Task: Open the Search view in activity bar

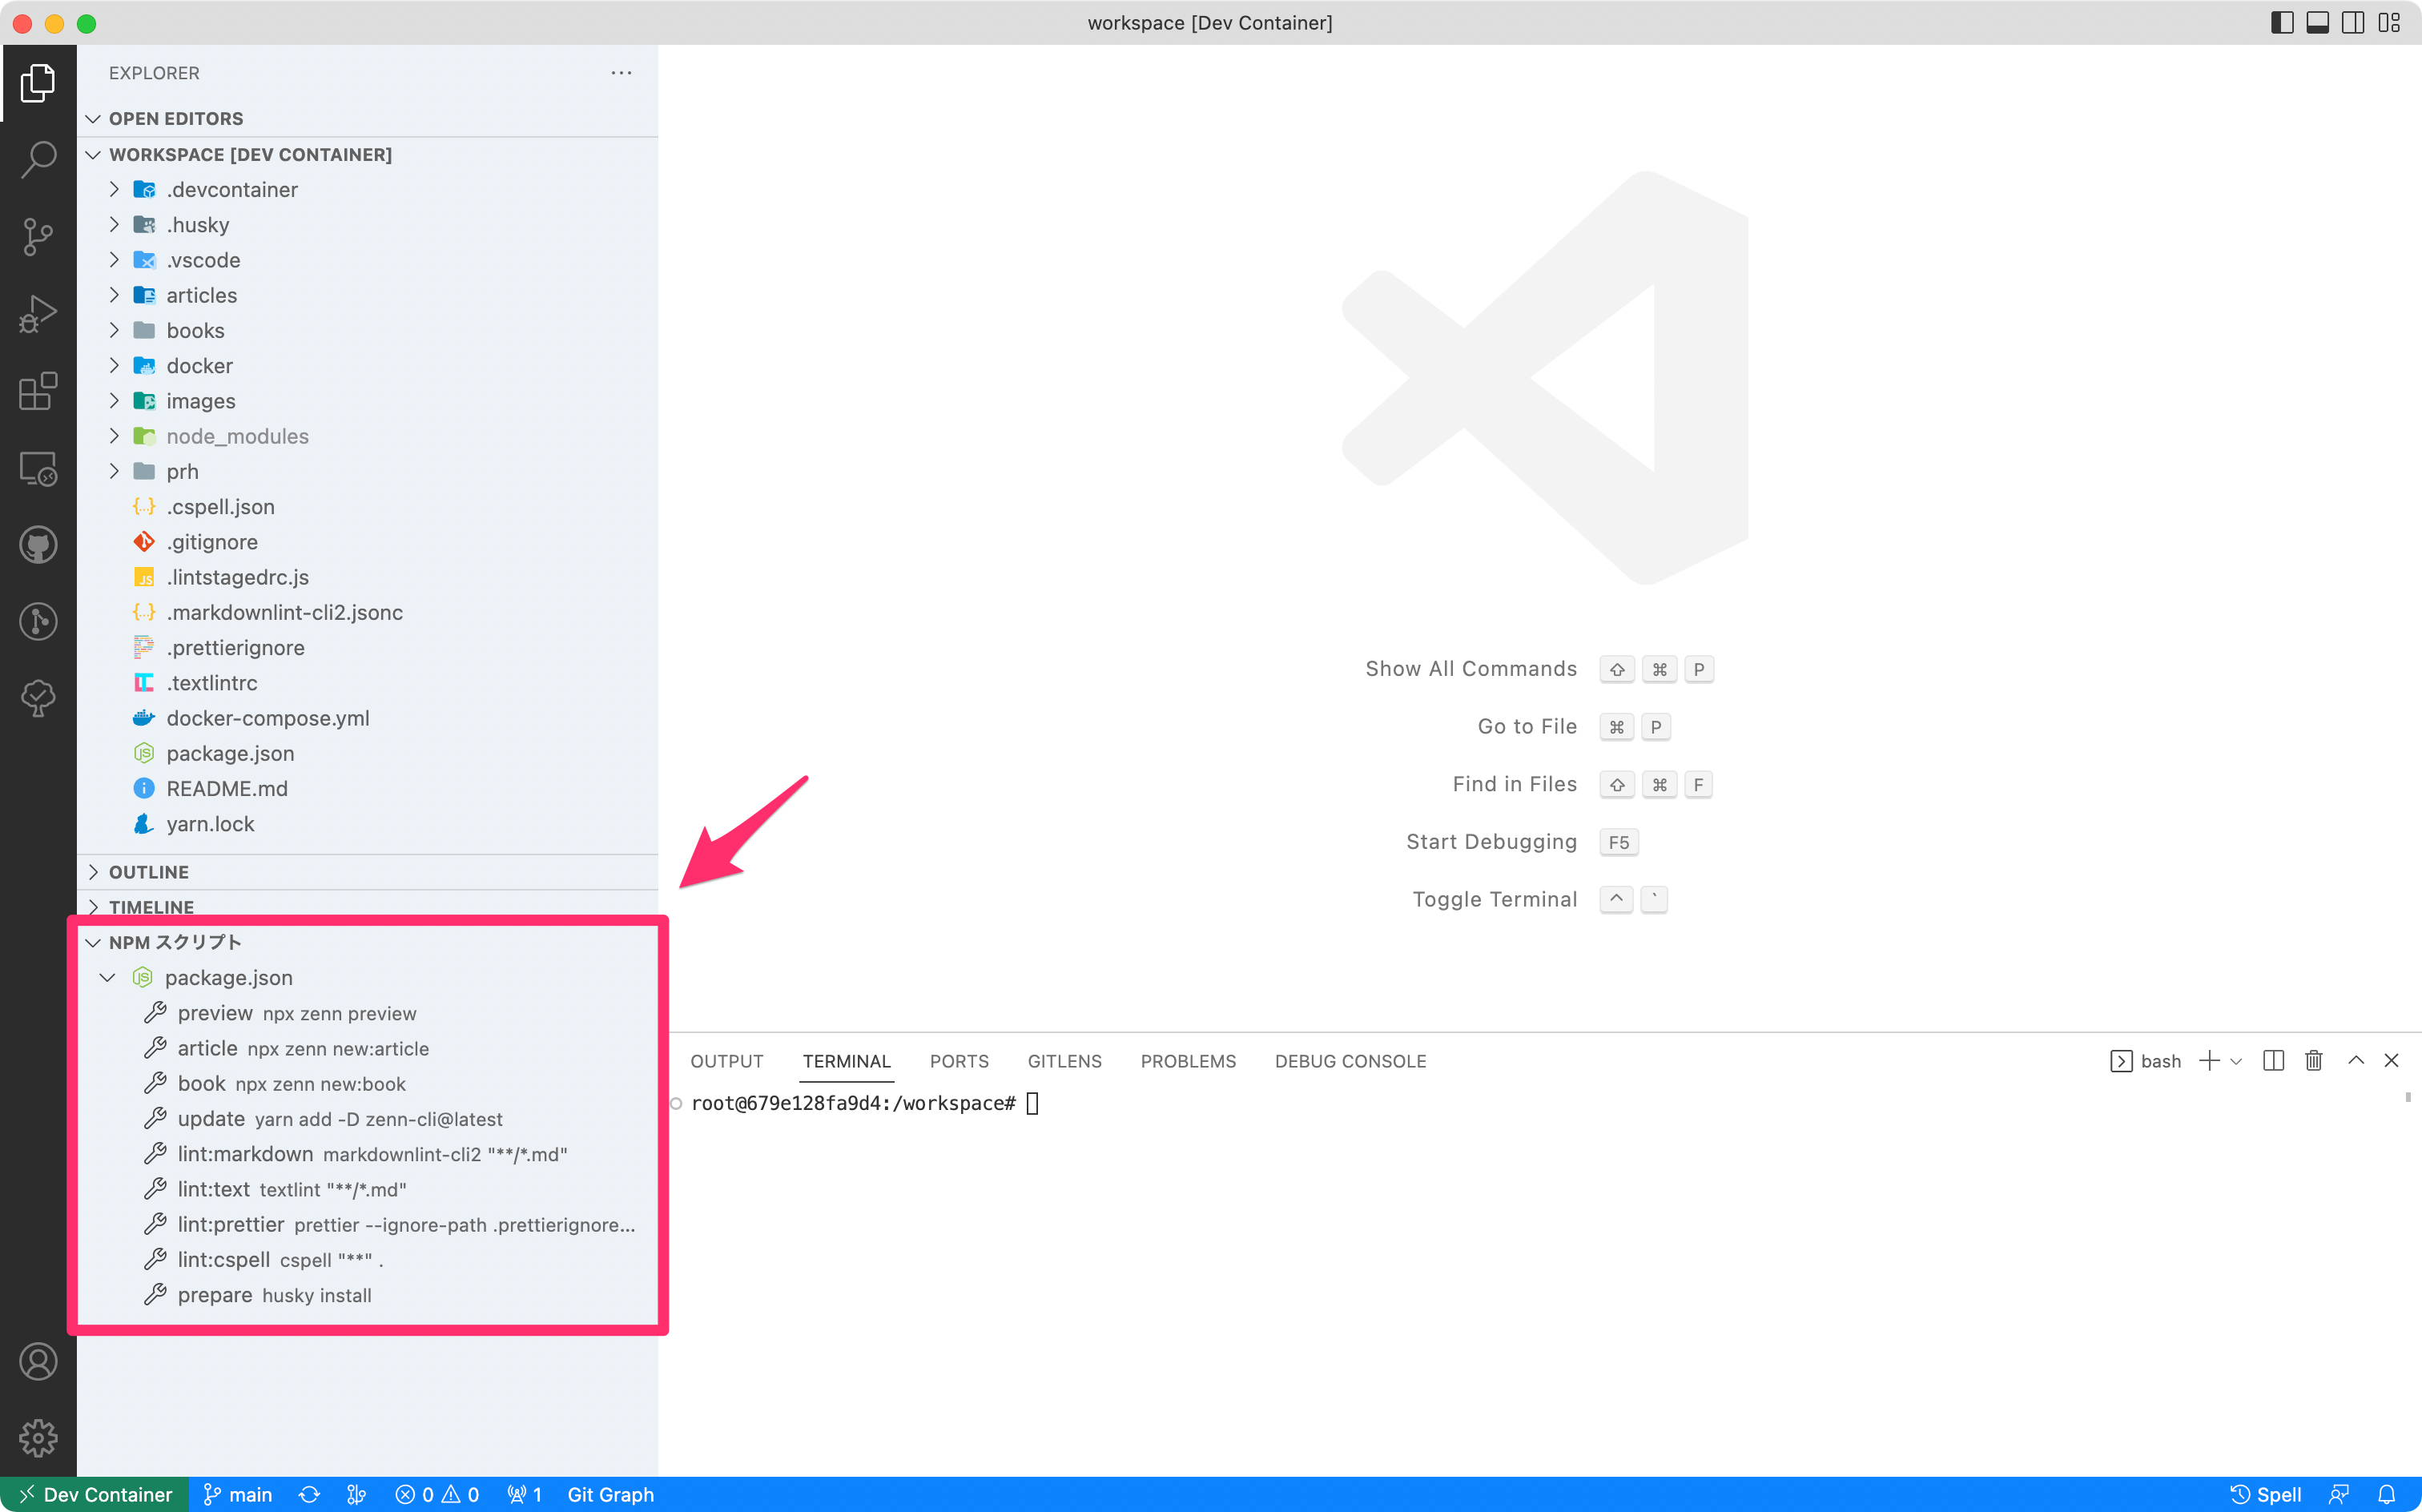Action: [x=38, y=159]
